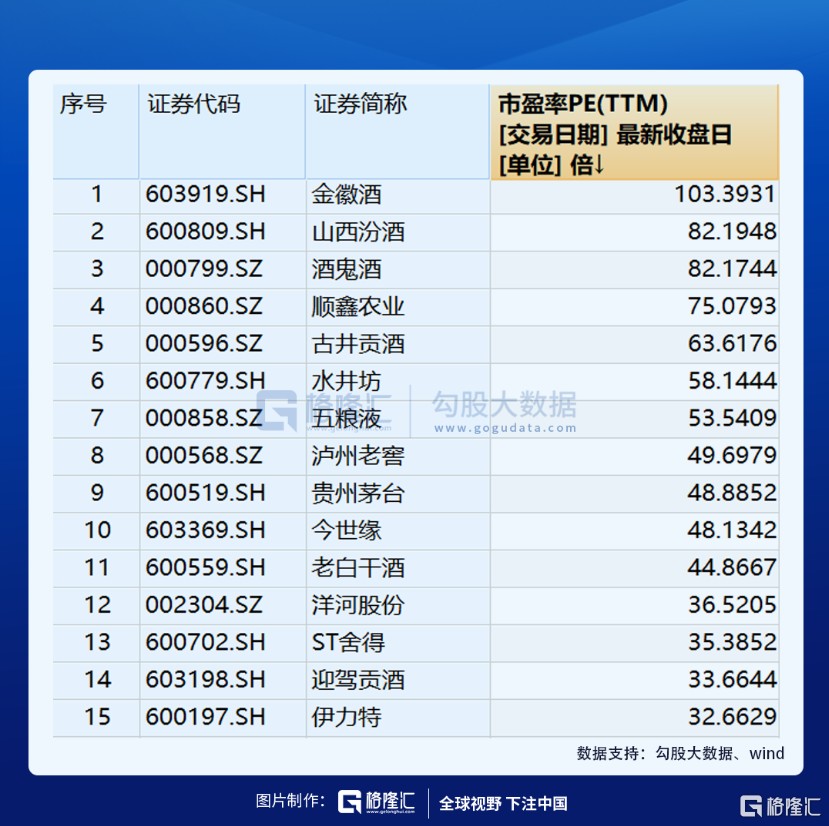Click PE value 82.1948
Image resolution: width=829 pixels, height=826 pixels.
[732, 232]
